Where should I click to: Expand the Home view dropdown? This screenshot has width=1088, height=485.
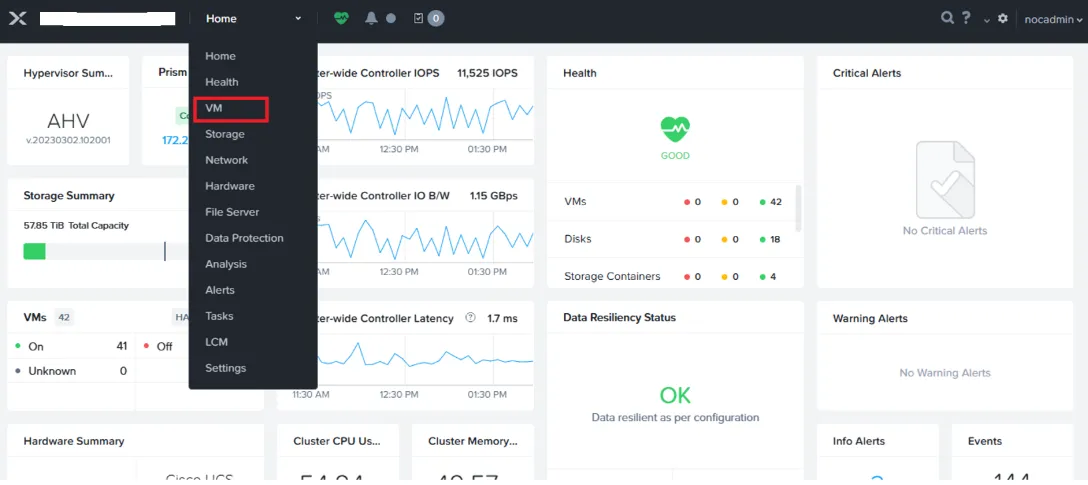[x=253, y=19]
